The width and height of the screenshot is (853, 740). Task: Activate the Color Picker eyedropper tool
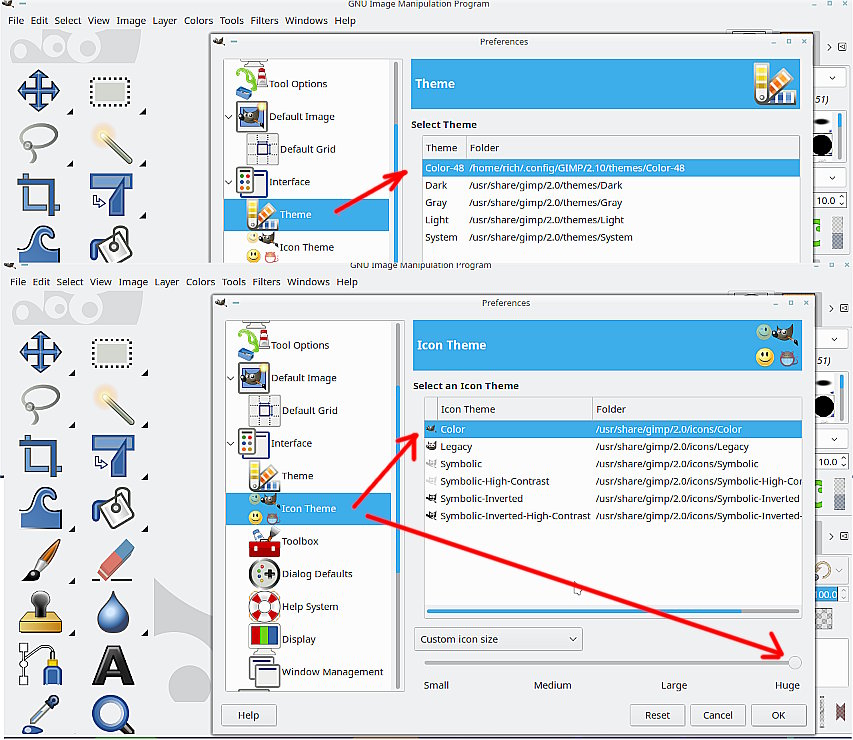click(40, 714)
